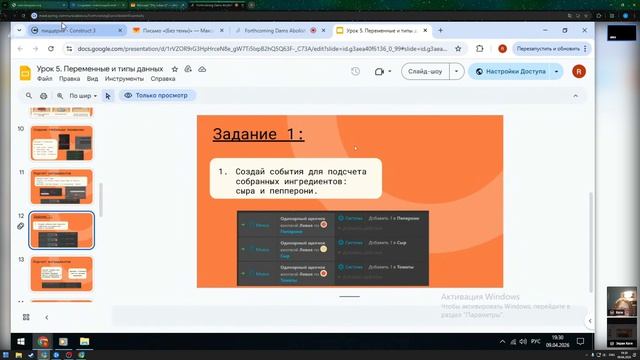Click the Слайд-шоу button
The image size is (640, 360).
pos(425,71)
